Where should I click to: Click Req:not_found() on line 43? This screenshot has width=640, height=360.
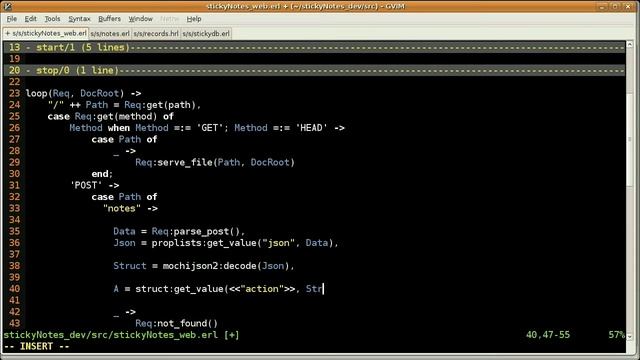pos(177,323)
